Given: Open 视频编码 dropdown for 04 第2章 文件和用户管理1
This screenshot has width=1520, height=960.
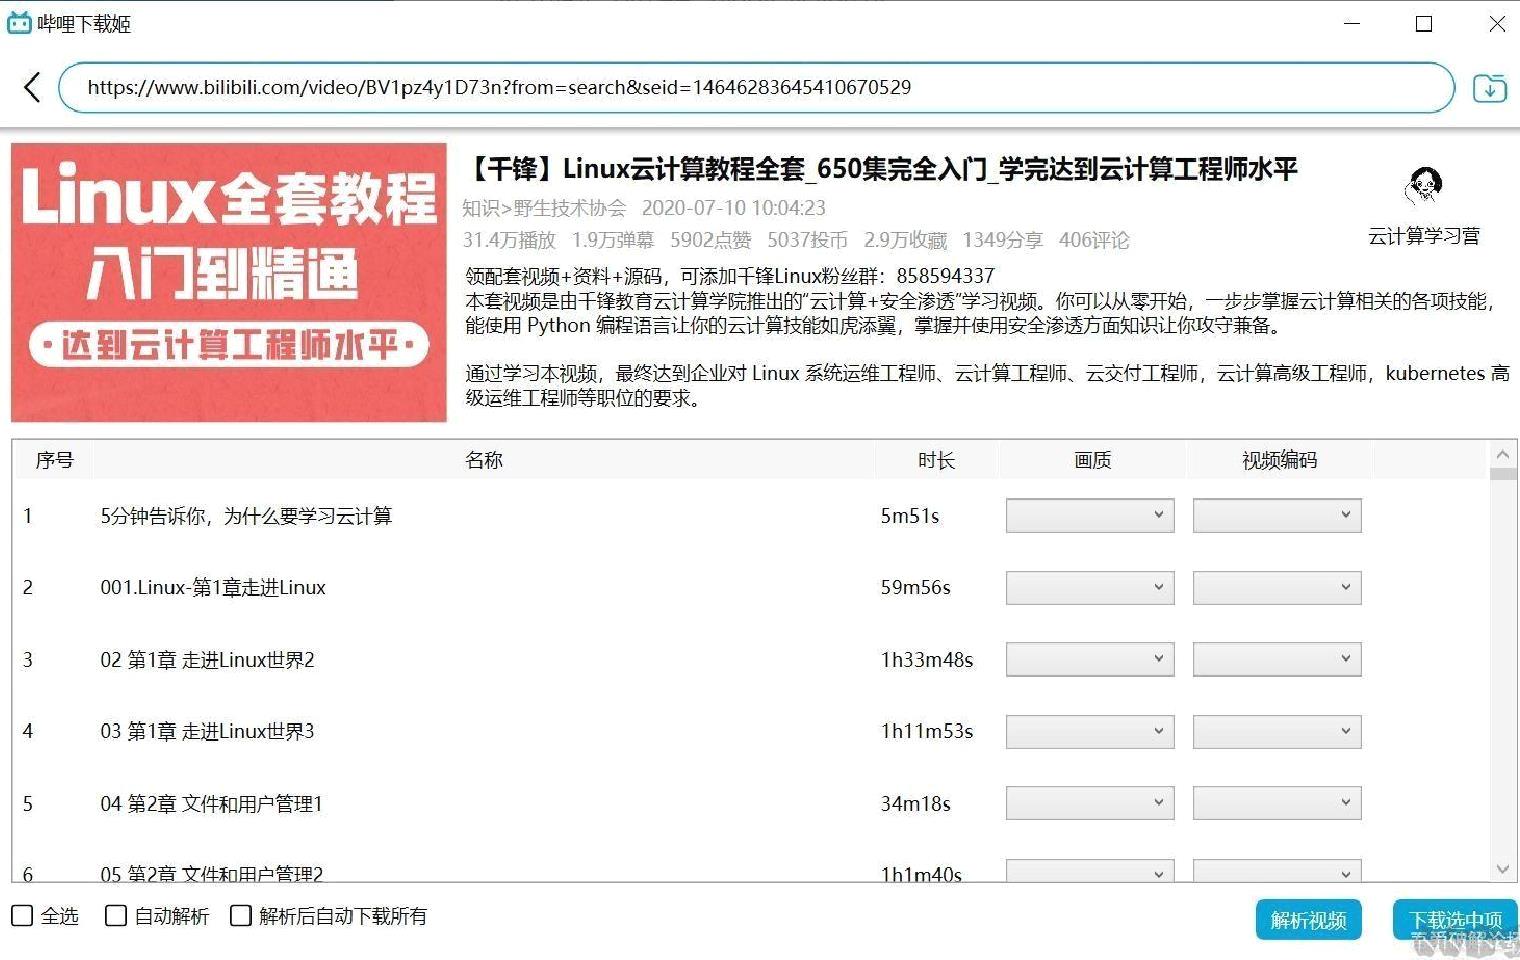Looking at the screenshot, I should (x=1277, y=803).
